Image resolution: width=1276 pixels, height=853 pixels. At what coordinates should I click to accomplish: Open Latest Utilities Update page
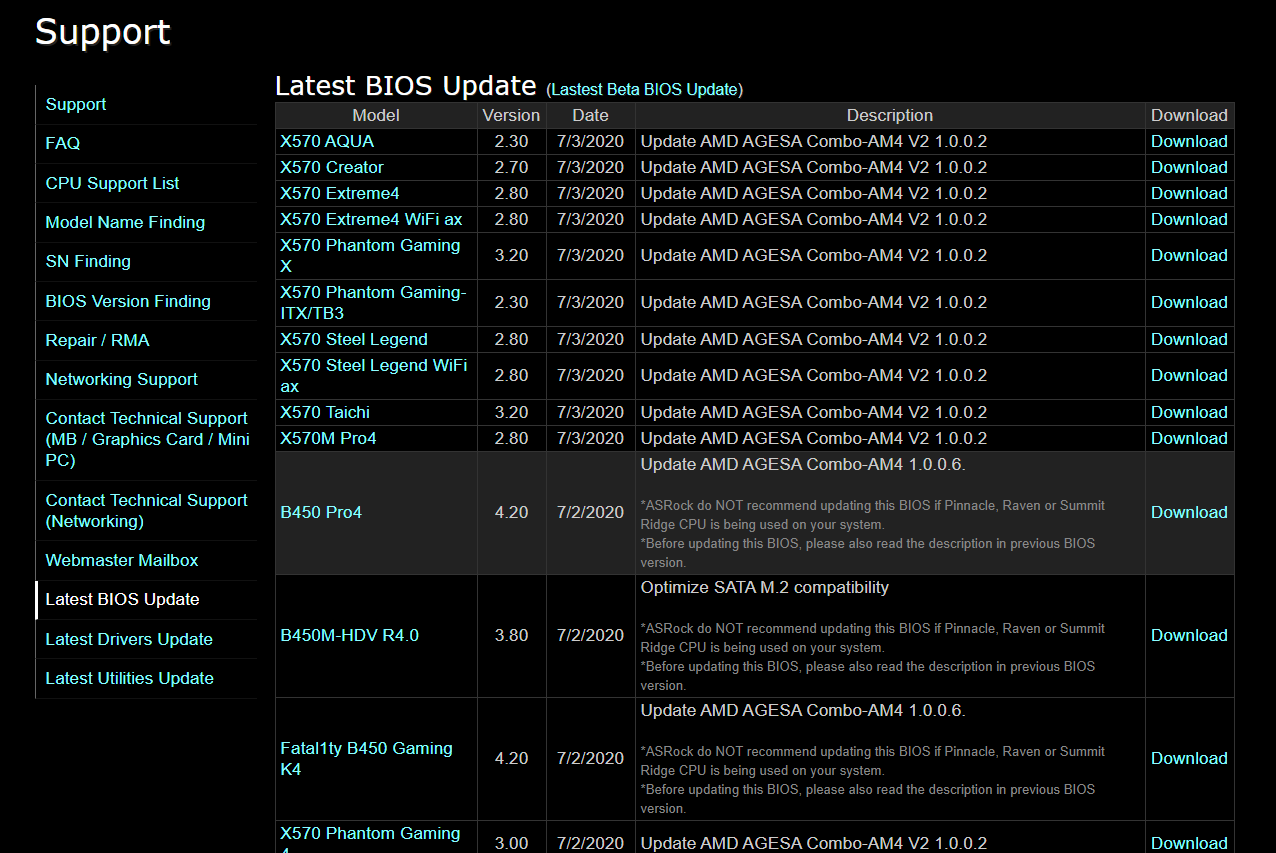pyautogui.click(x=130, y=678)
